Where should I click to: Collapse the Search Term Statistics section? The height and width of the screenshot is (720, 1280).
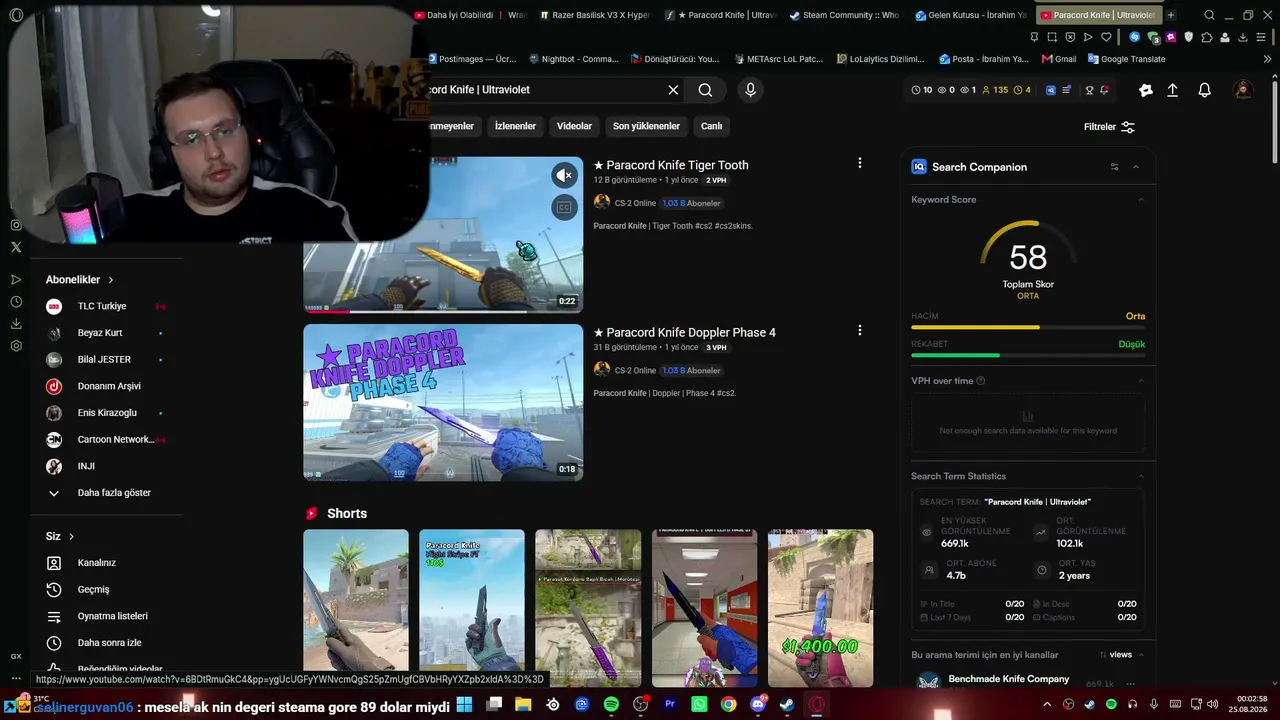1141,476
